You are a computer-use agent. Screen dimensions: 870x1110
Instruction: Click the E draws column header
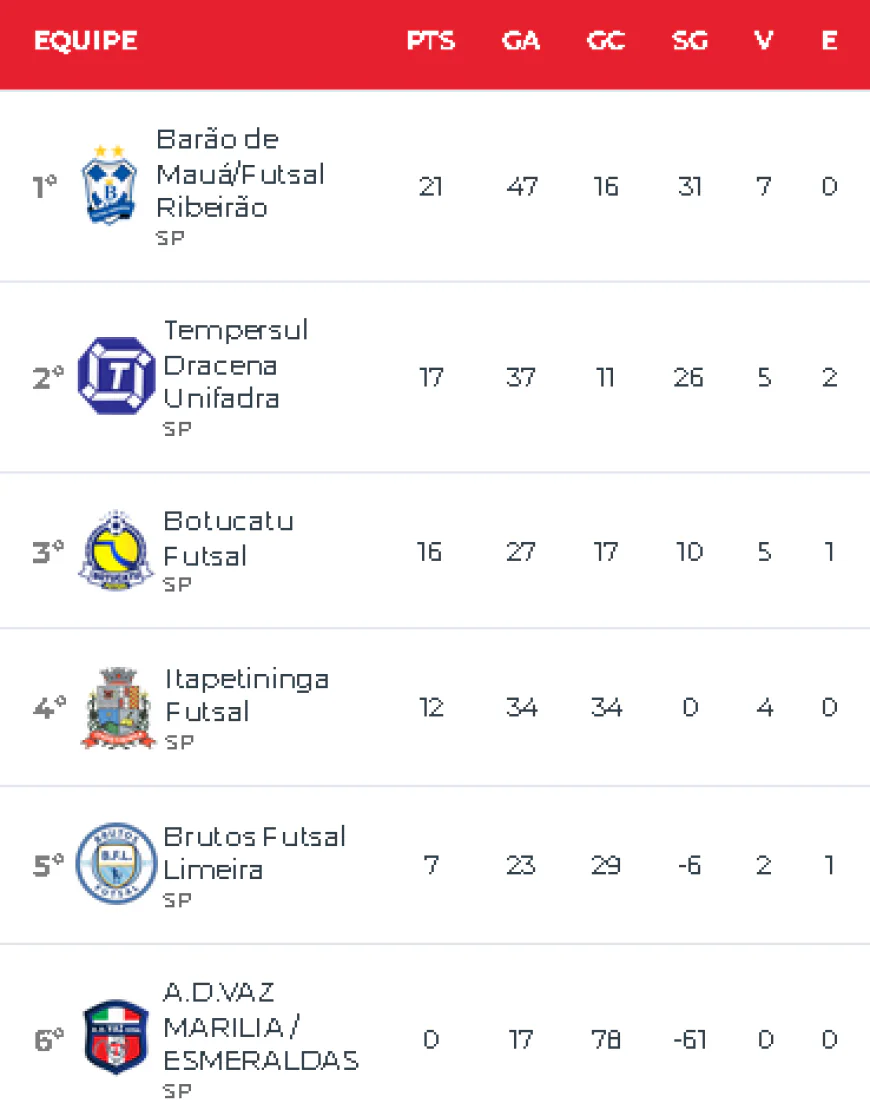pos(829,42)
